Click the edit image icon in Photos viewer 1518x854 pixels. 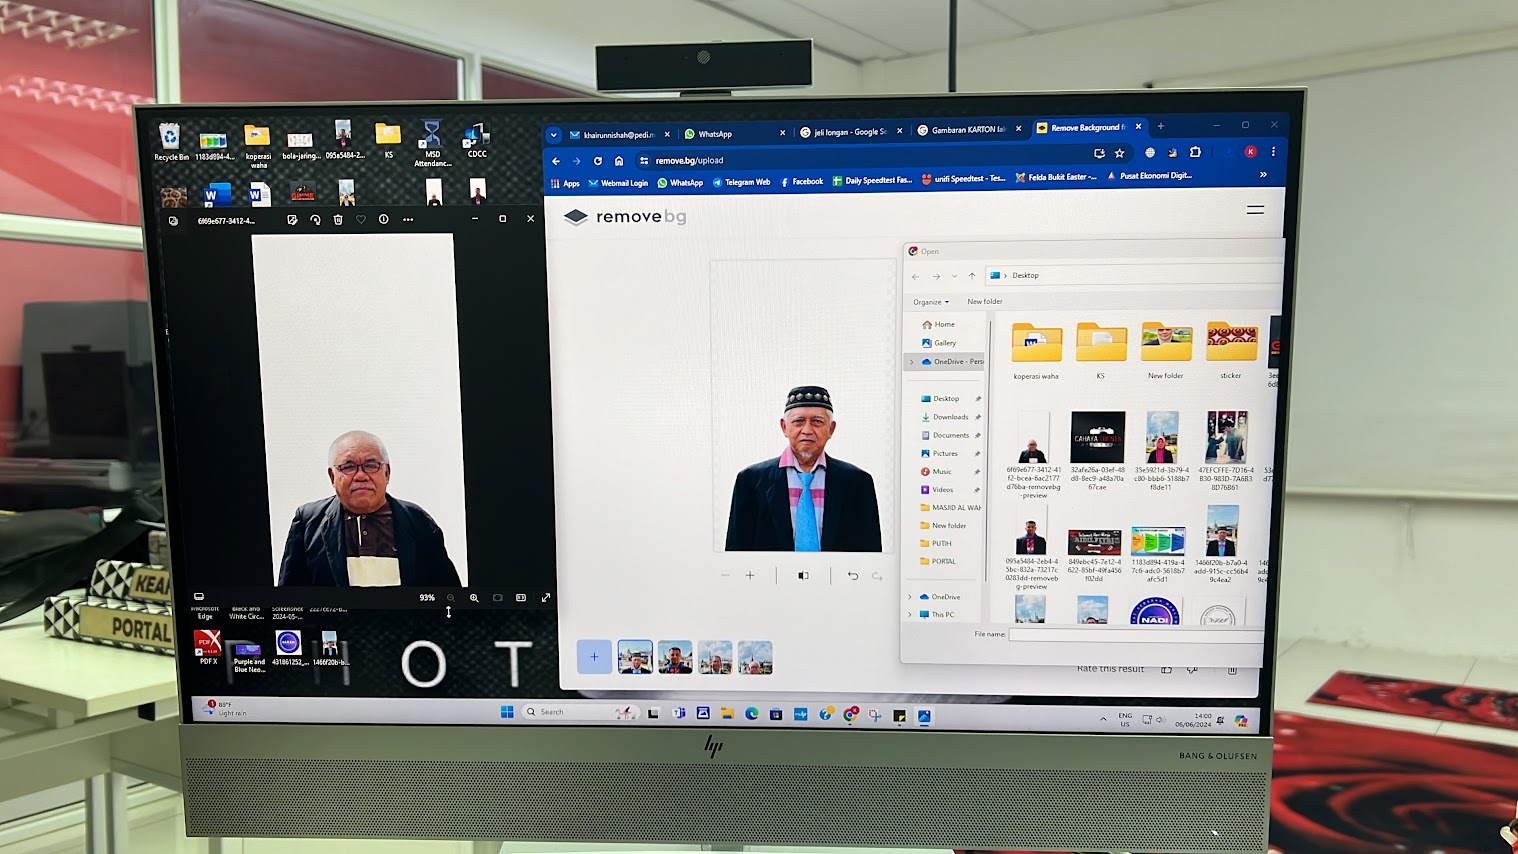(x=292, y=220)
